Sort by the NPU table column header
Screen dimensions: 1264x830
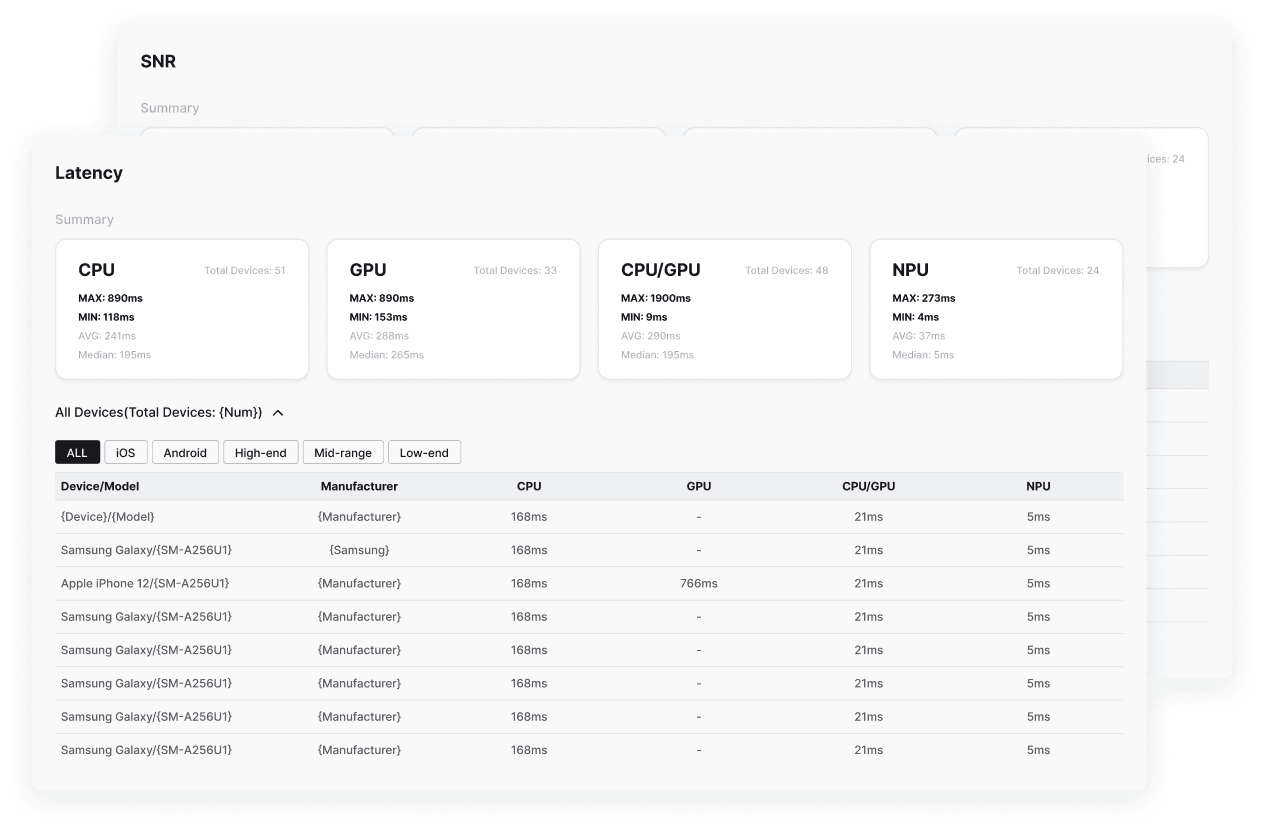1038,487
